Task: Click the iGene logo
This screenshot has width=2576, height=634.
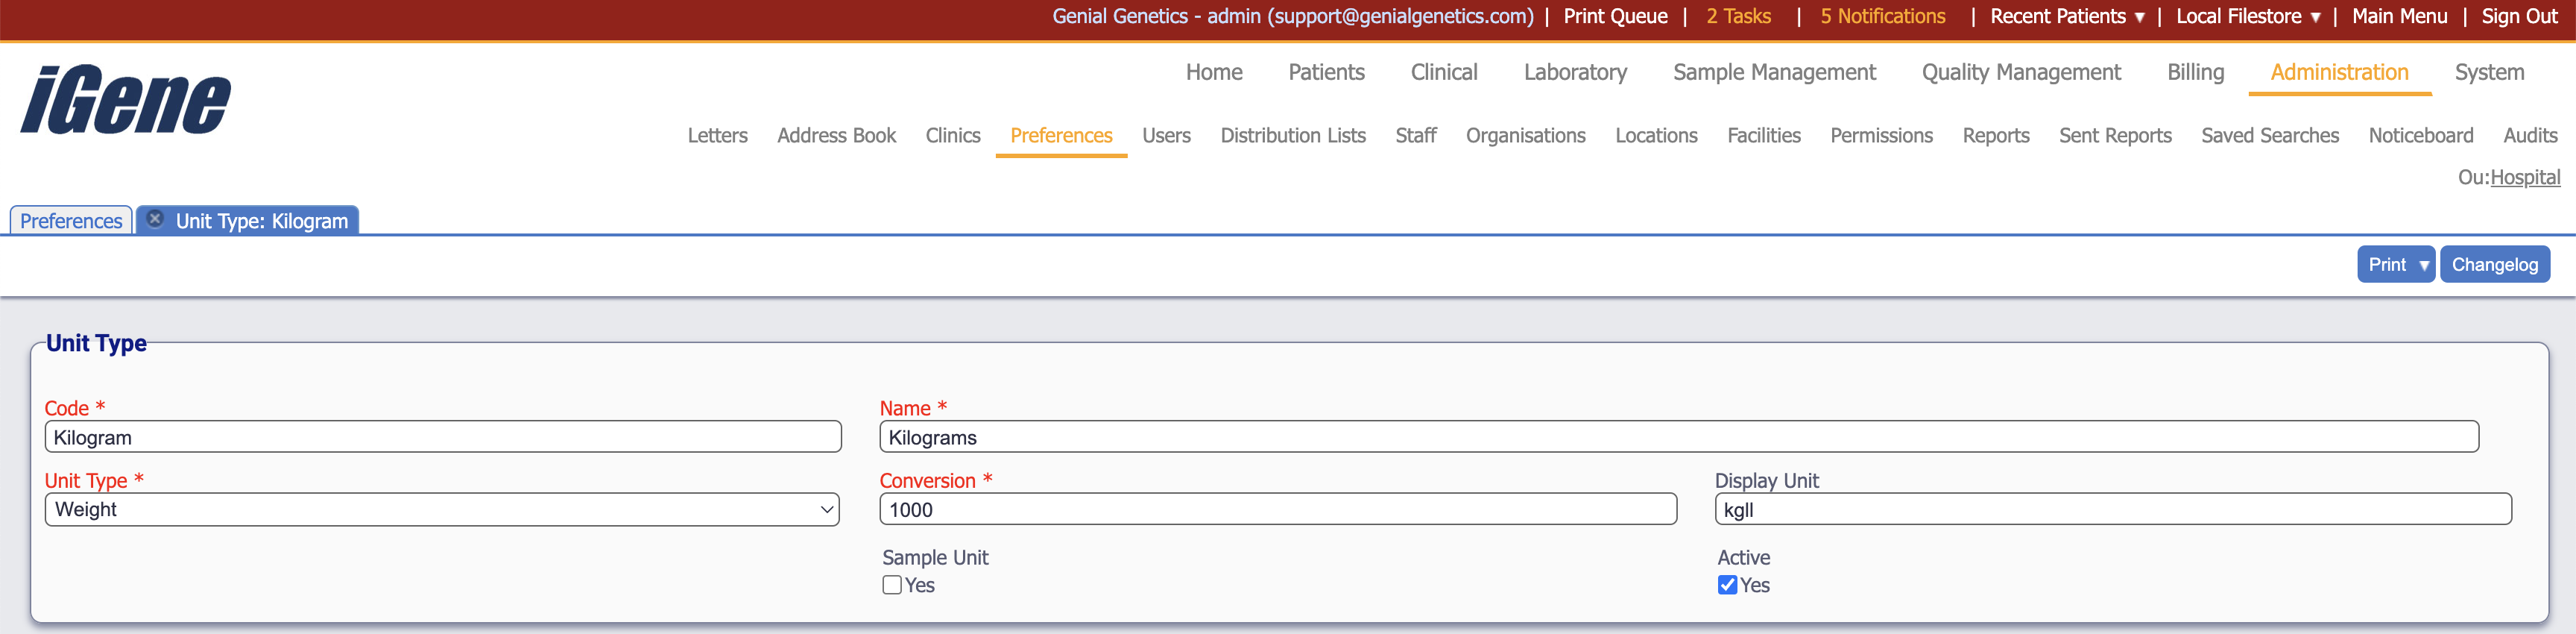Action: pos(126,100)
